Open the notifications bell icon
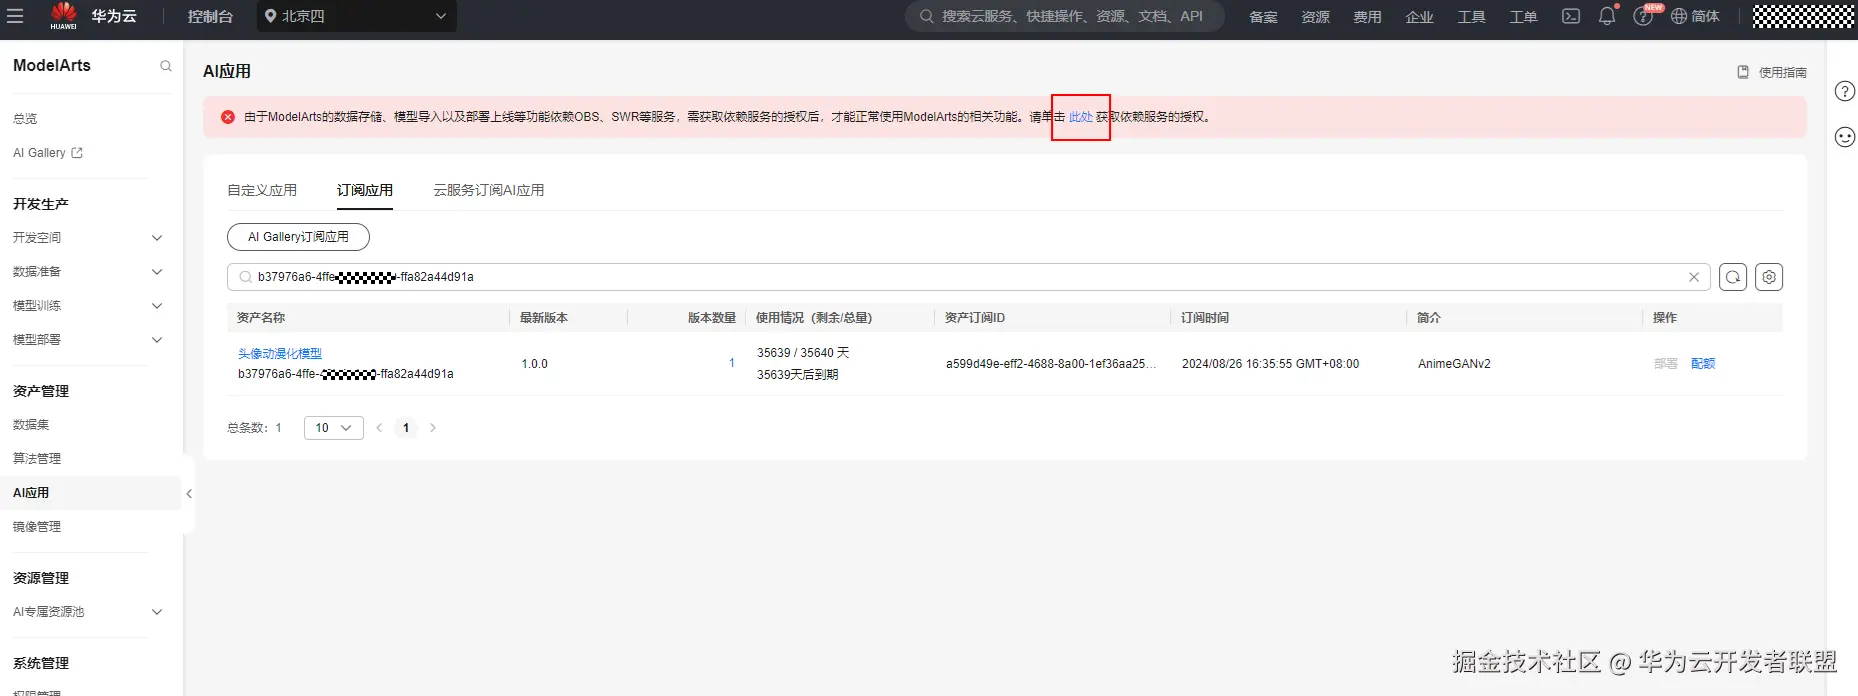The width and height of the screenshot is (1858, 696). pyautogui.click(x=1607, y=16)
